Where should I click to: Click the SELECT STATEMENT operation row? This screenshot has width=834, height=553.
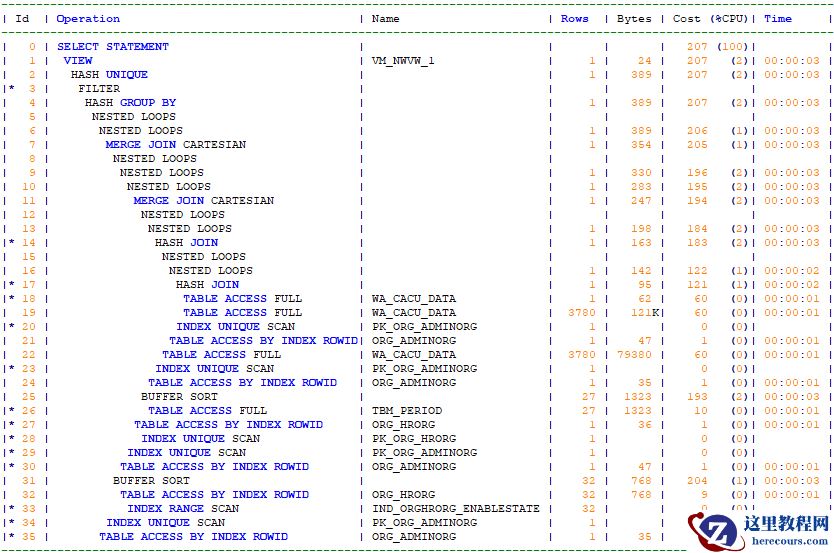(x=112, y=47)
